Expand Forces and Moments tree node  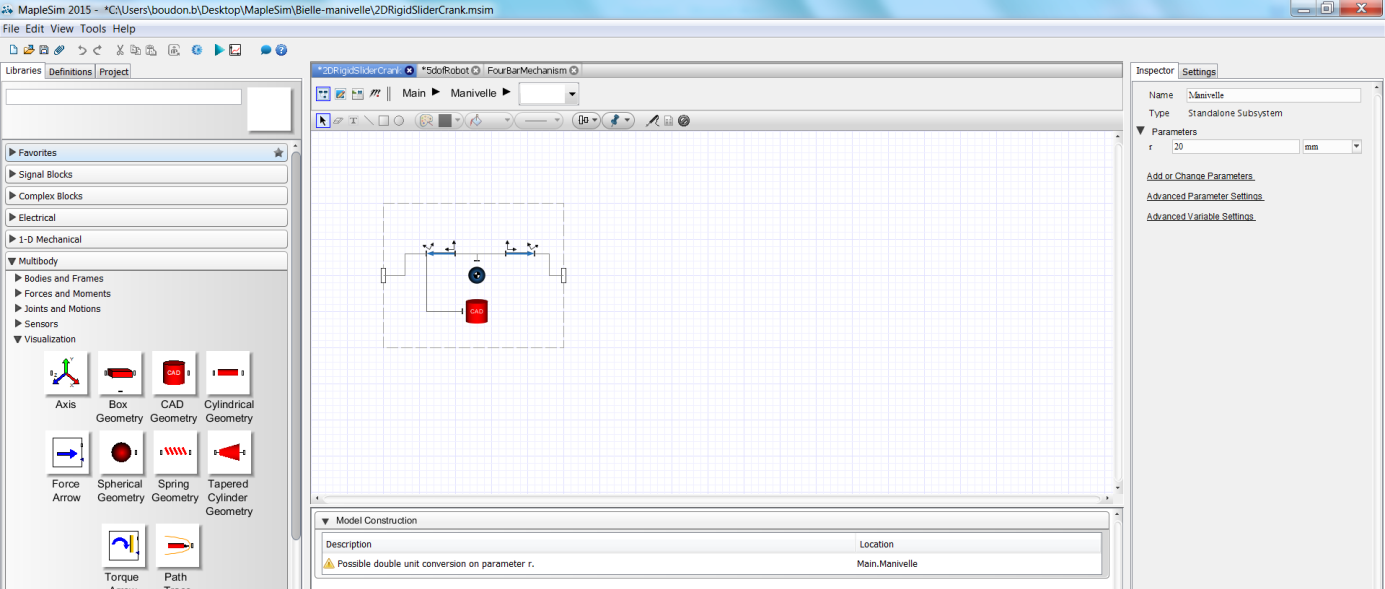pos(18,293)
